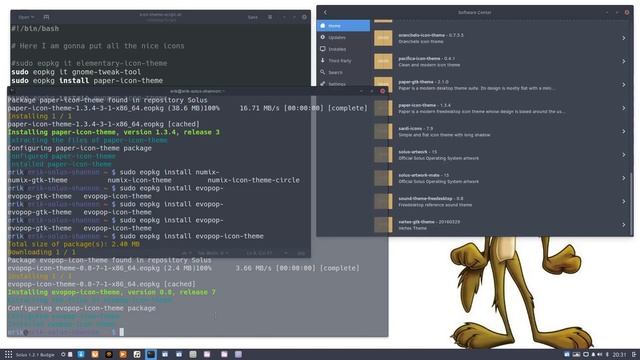Click the vertex-gtk-theme package icon
640x360 pixels.
coord(383,224)
